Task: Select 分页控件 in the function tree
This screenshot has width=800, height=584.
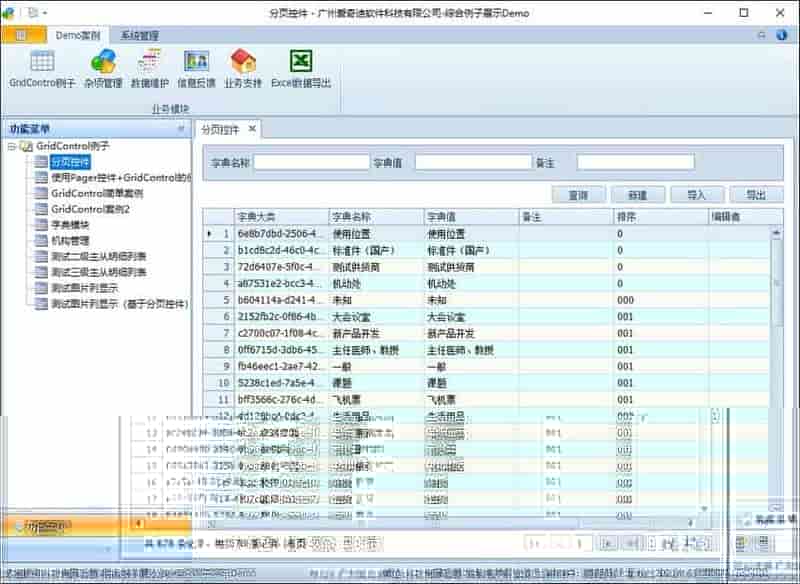Action: [x=70, y=162]
